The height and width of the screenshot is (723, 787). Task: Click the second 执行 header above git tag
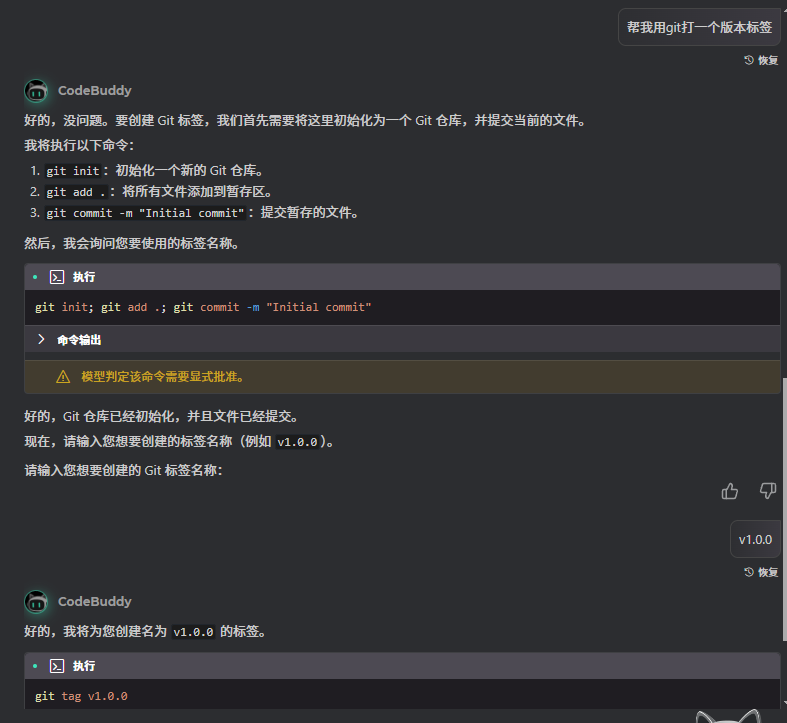84,666
